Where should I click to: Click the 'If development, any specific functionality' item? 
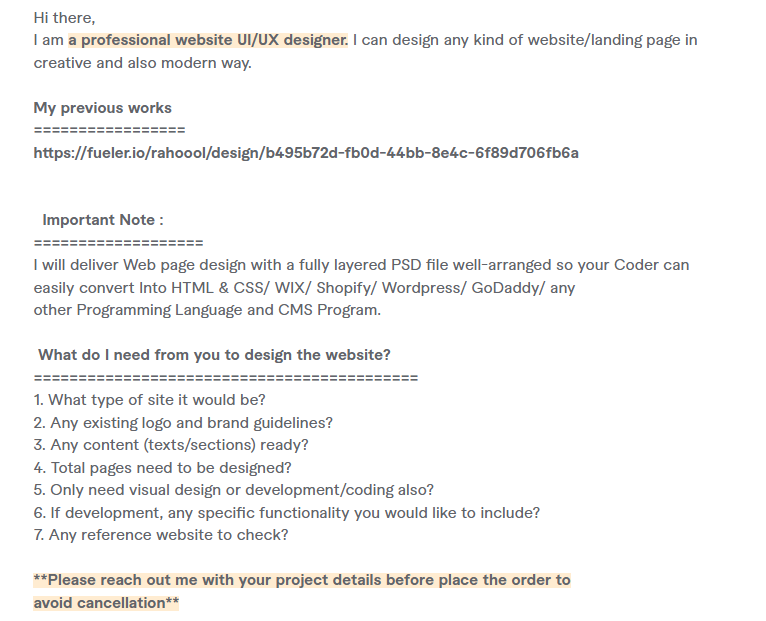point(286,512)
